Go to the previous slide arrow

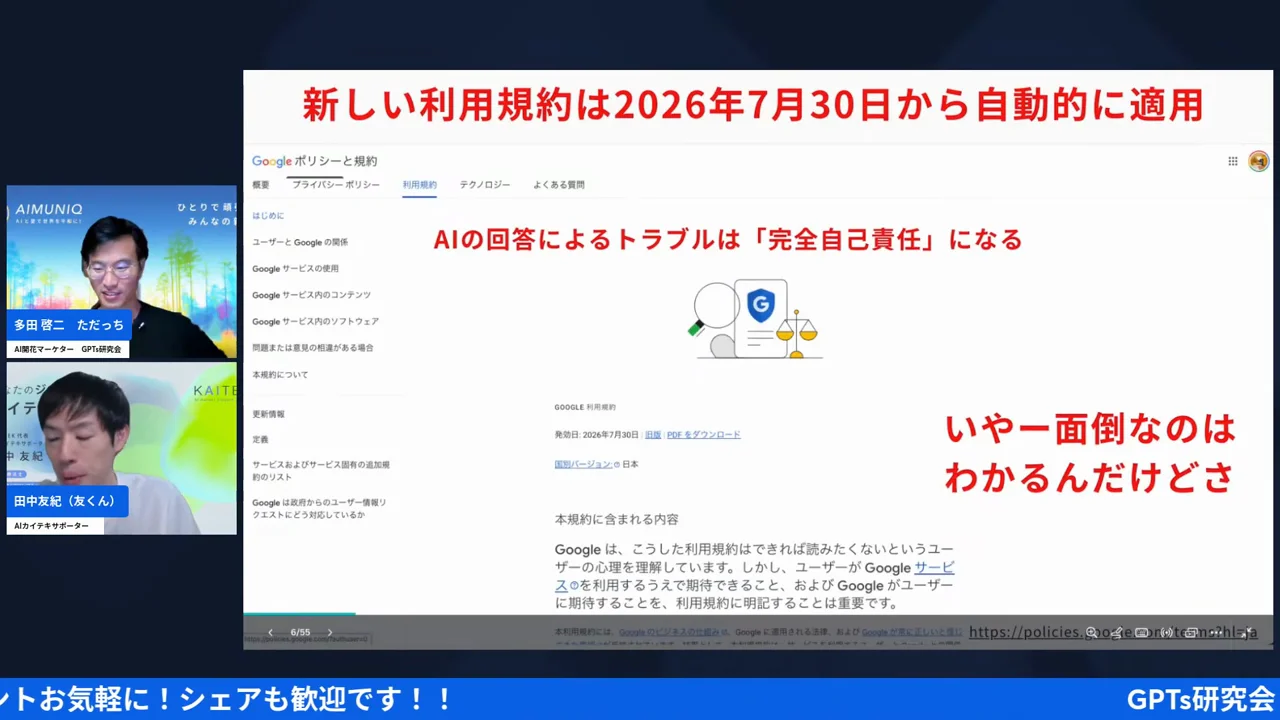pyautogui.click(x=270, y=632)
